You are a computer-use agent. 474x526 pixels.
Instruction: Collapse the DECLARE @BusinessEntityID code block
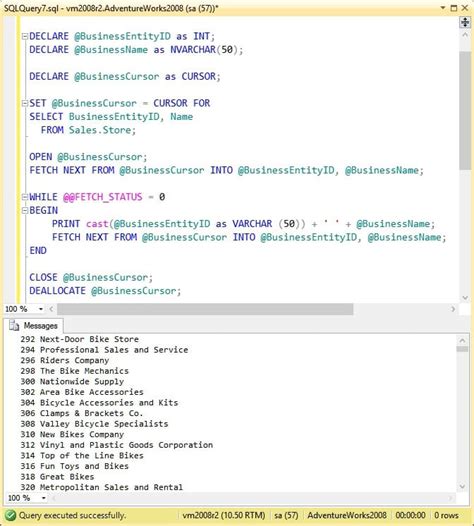pos(24,36)
